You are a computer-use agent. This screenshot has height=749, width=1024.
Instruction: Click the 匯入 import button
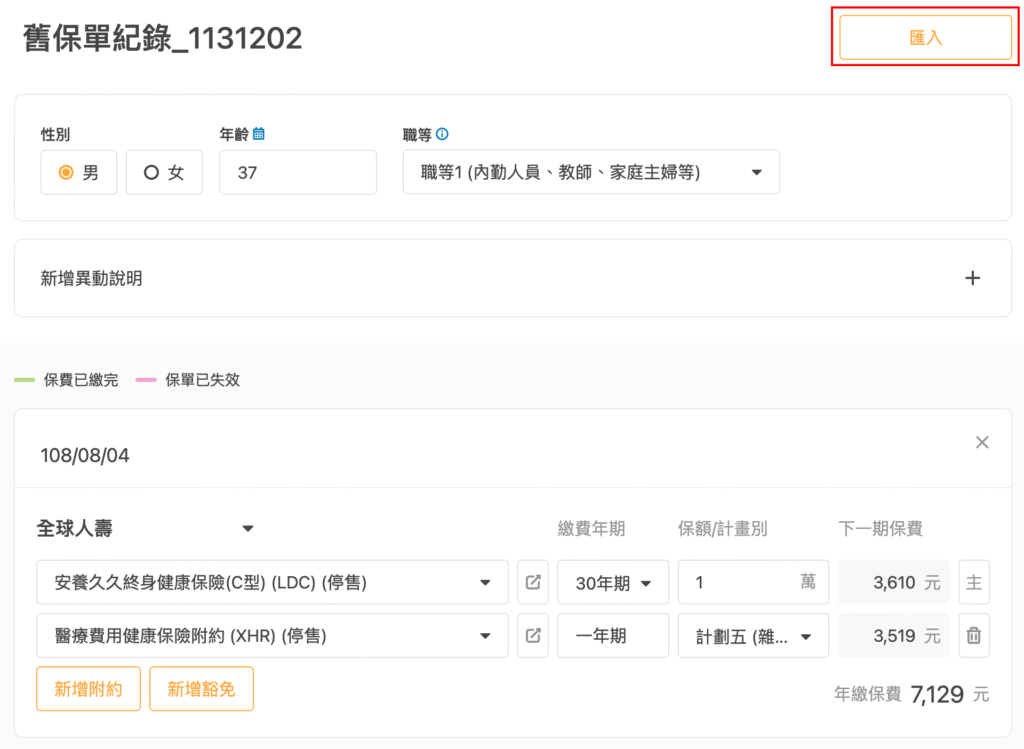(x=925, y=38)
